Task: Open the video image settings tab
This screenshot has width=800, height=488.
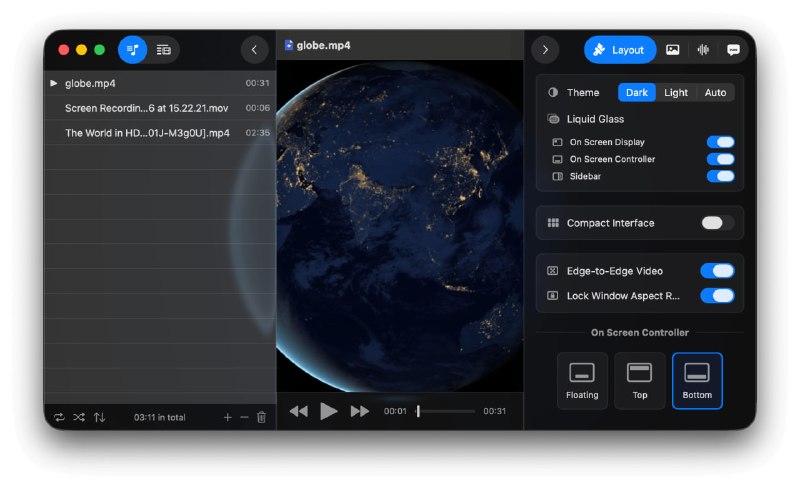Action: [672, 50]
